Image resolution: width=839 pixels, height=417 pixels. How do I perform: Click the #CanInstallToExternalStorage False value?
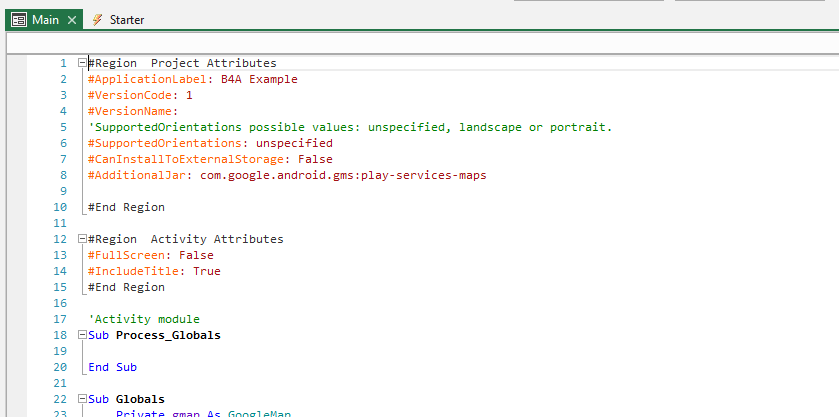(315, 159)
